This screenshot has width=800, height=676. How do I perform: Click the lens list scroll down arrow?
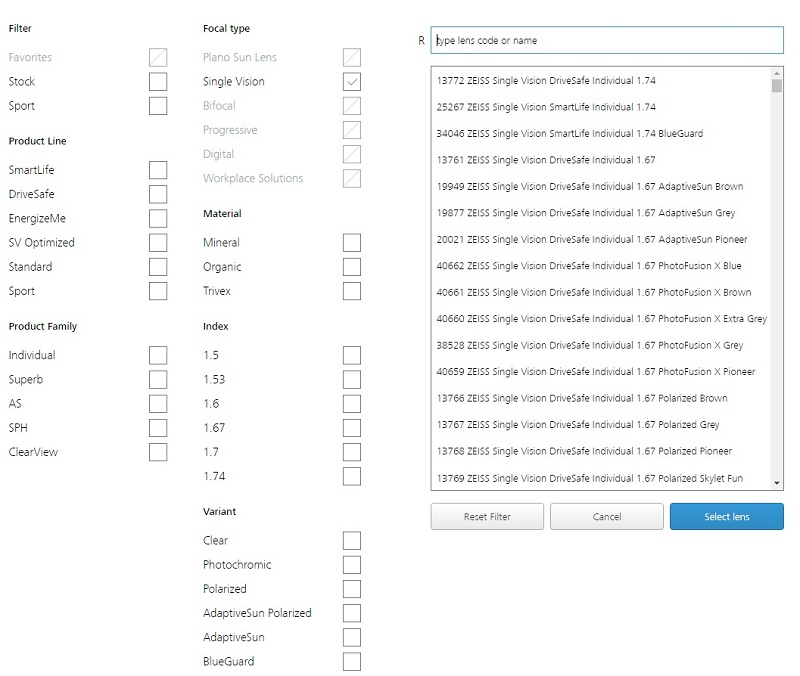click(777, 483)
